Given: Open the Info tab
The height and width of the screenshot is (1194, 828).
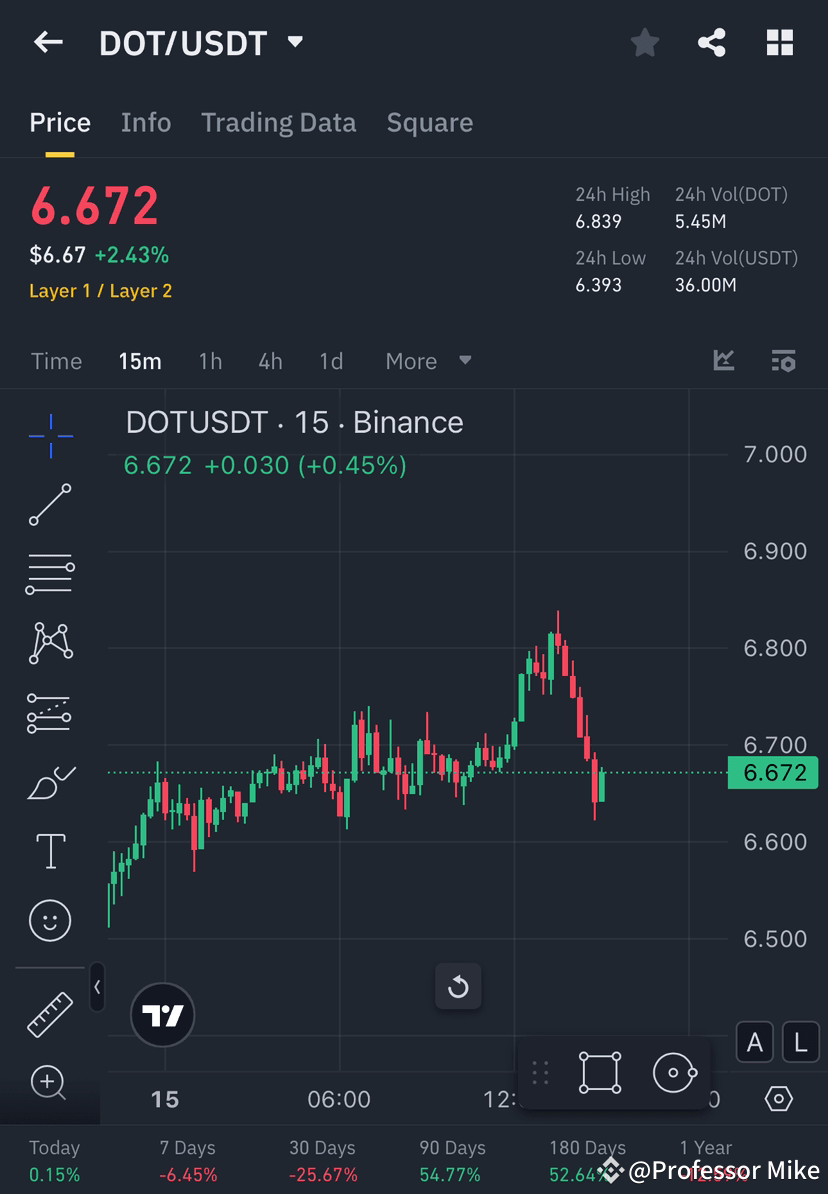Looking at the screenshot, I should pyautogui.click(x=145, y=122).
